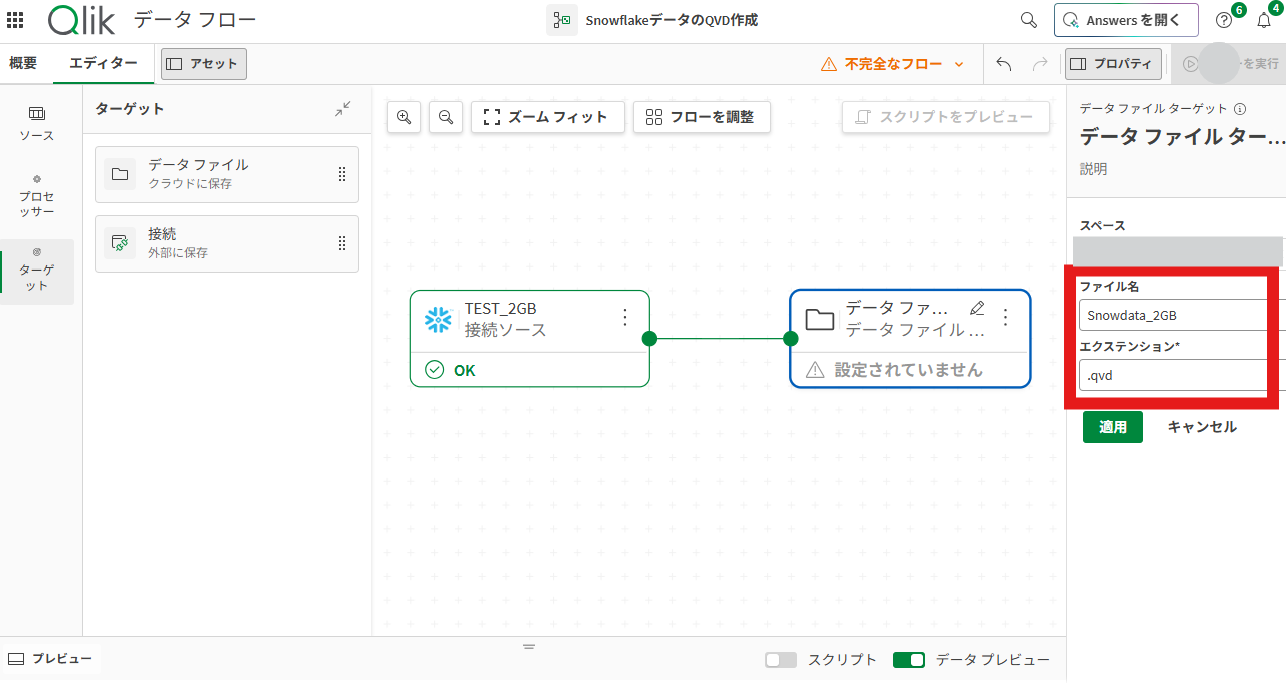This screenshot has width=1286, height=683.
Task: Toggle the スクリプト switch
Action: click(781, 660)
